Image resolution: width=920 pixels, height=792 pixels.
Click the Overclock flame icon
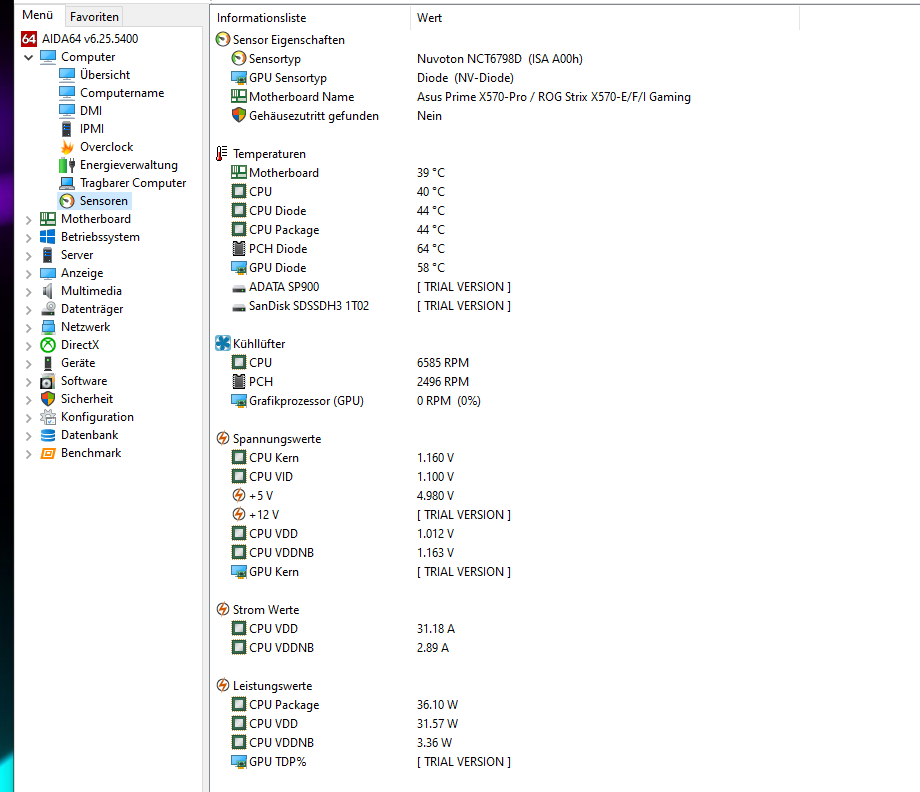67,147
